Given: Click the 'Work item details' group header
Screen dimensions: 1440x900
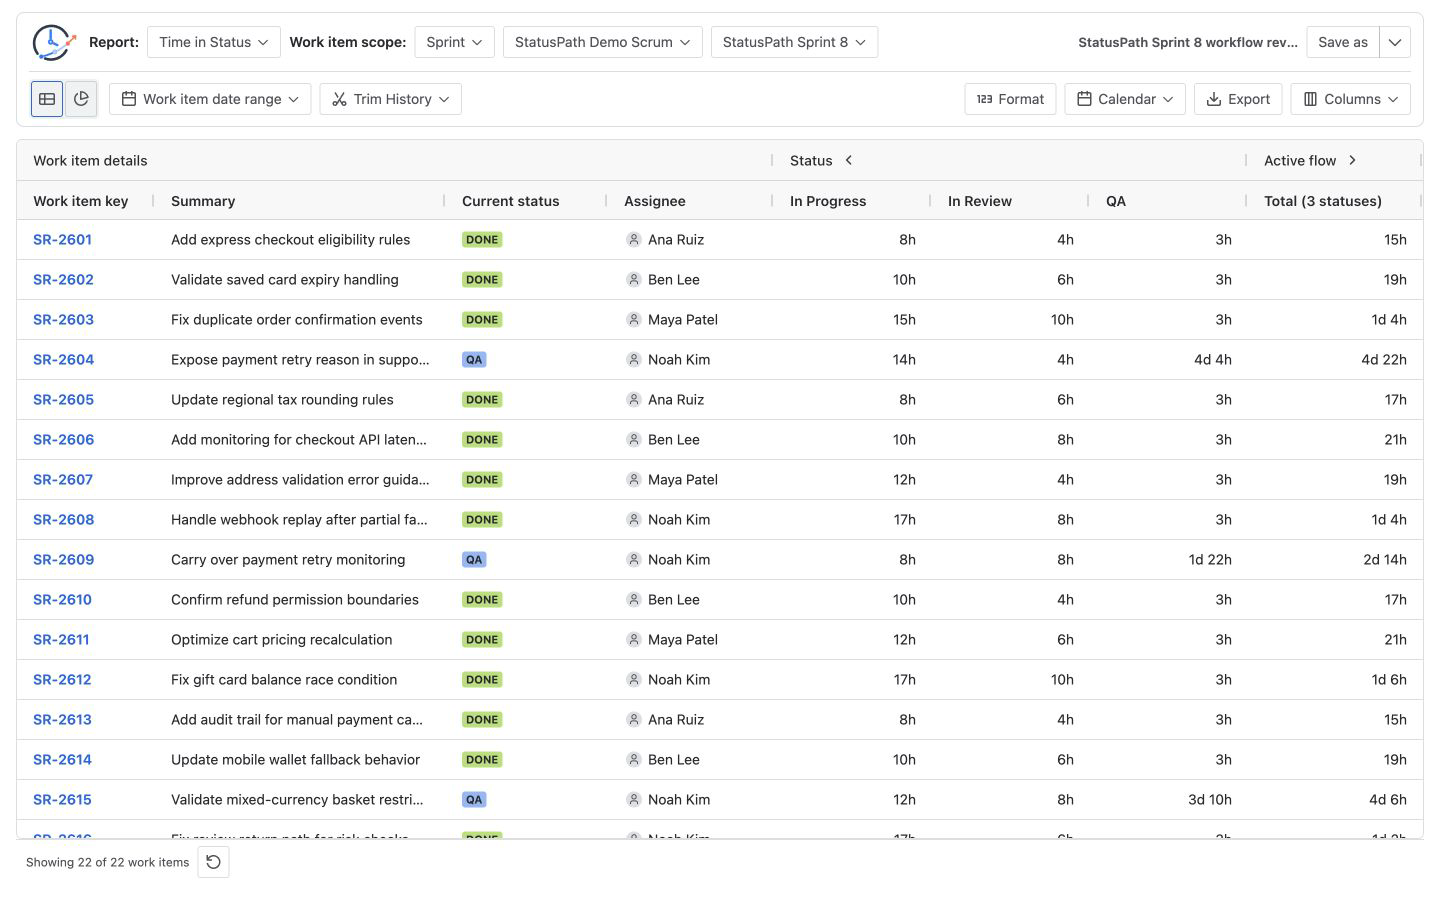Looking at the screenshot, I should (90, 160).
